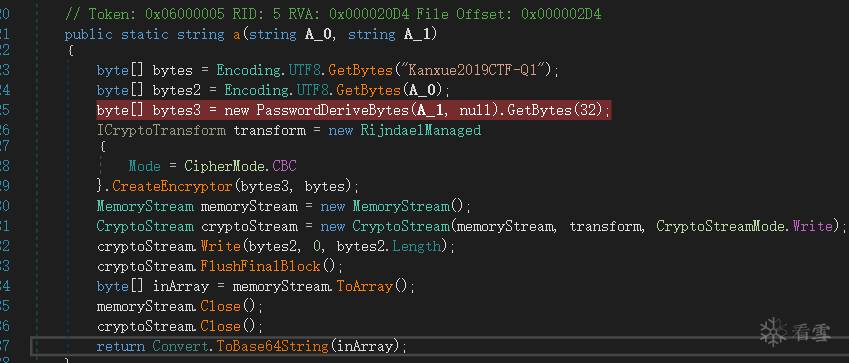The image size is (849, 363).
Task: Click the FlushFinalBlock method call
Action: click(x=260, y=267)
